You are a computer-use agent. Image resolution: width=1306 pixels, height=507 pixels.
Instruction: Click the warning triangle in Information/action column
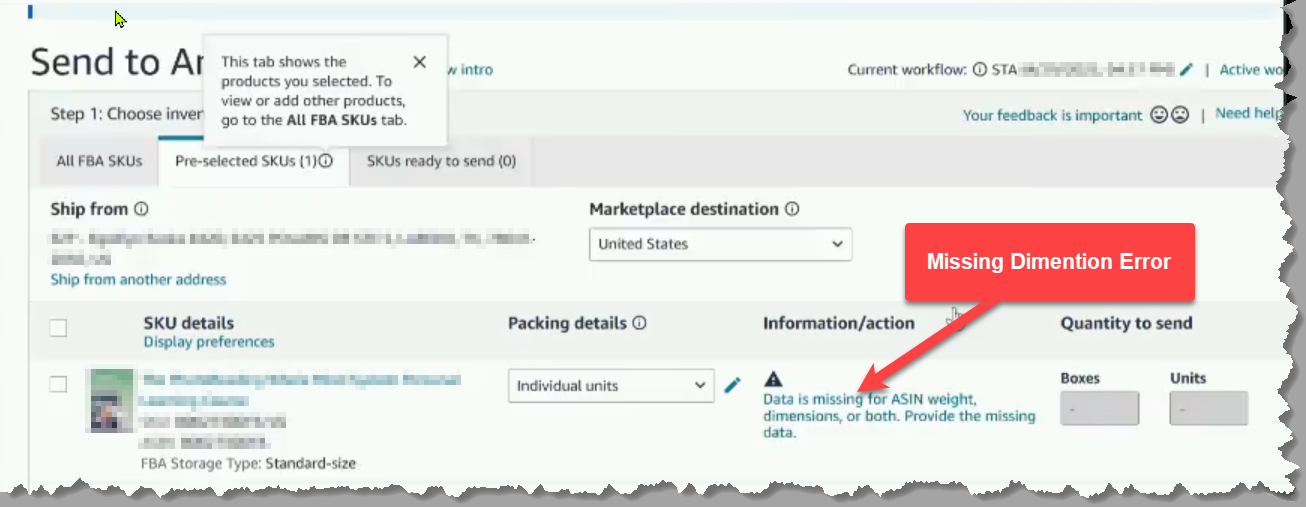(773, 379)
